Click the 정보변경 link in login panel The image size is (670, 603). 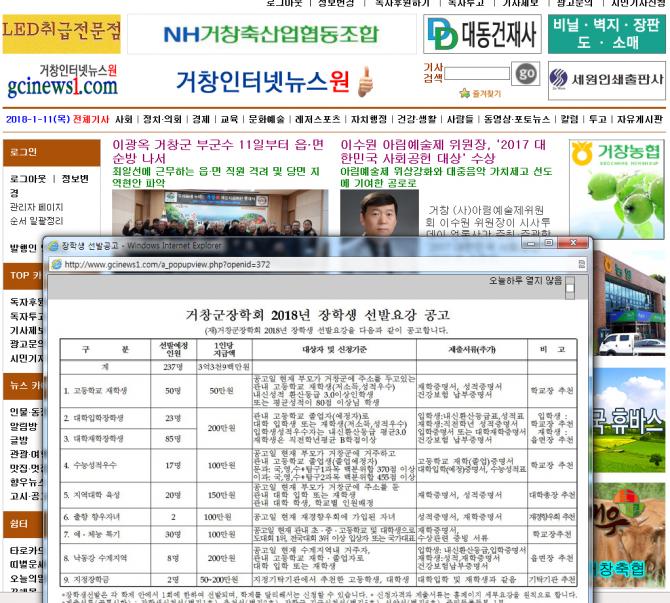click(x=75, y=179)
